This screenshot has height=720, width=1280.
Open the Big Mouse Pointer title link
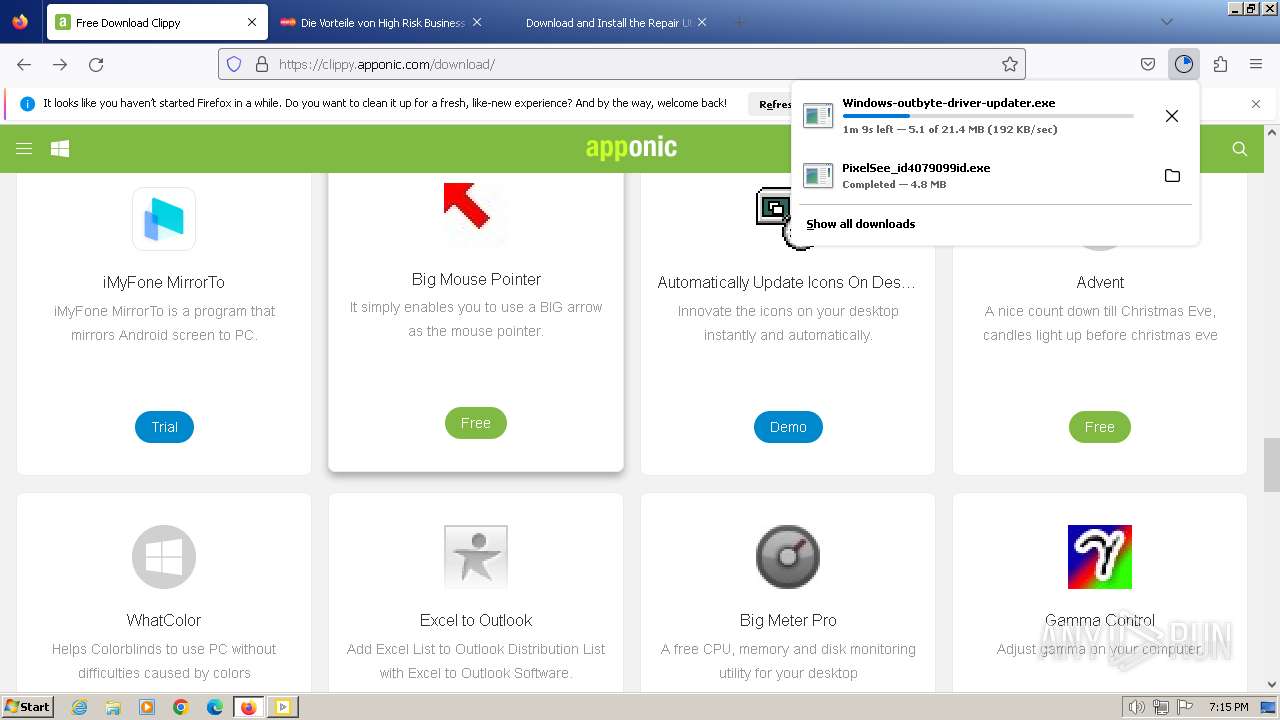pyautogui.click(x=476, y=279)
